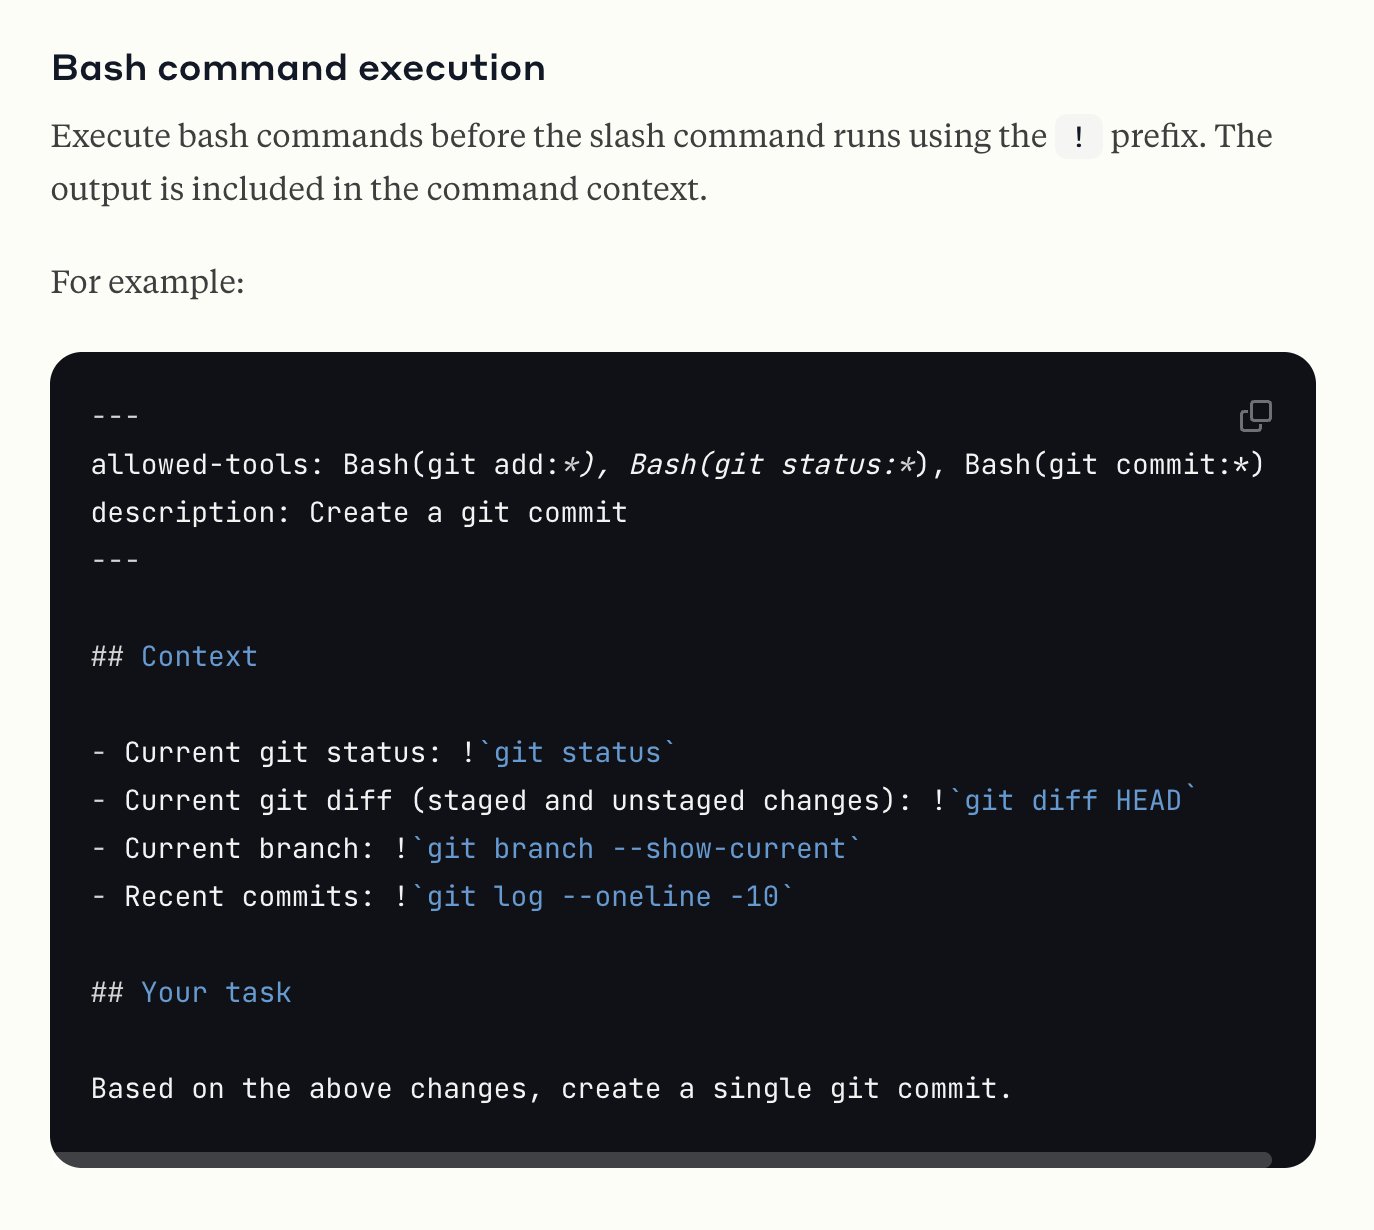Click the `git diff HEAD` command text

pos(1072,801)
